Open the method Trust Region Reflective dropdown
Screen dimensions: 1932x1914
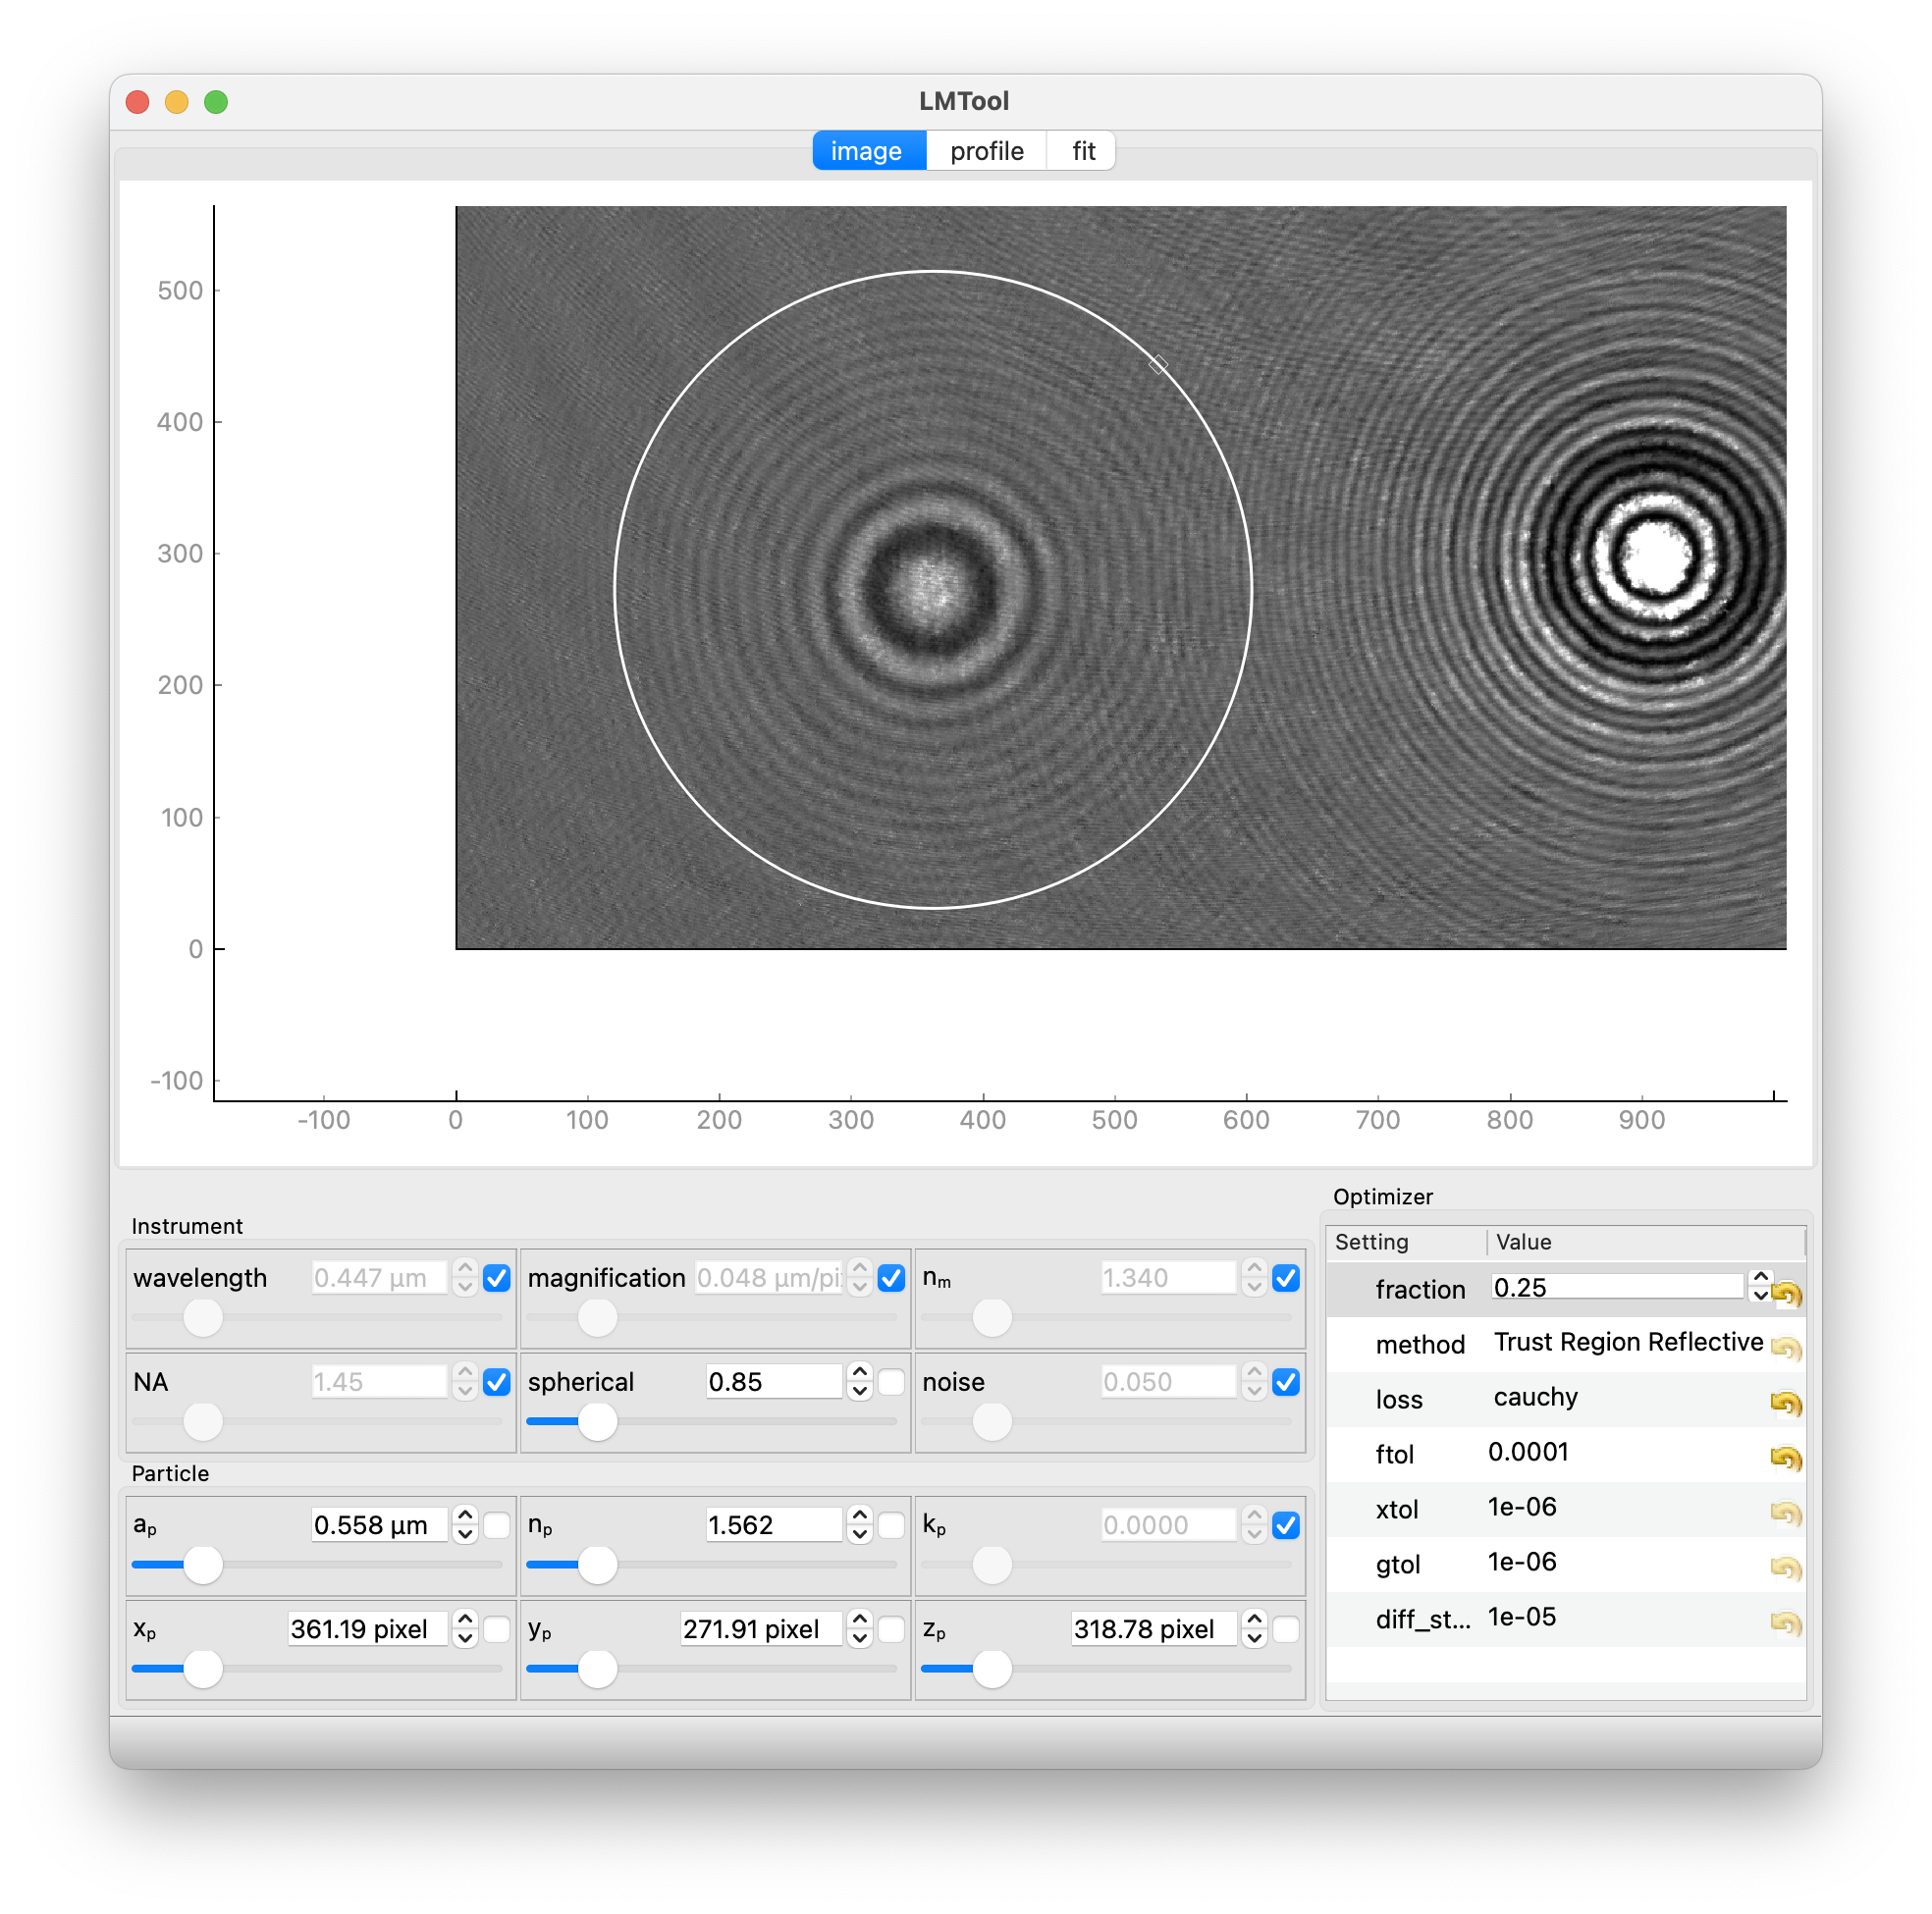1627,1342
